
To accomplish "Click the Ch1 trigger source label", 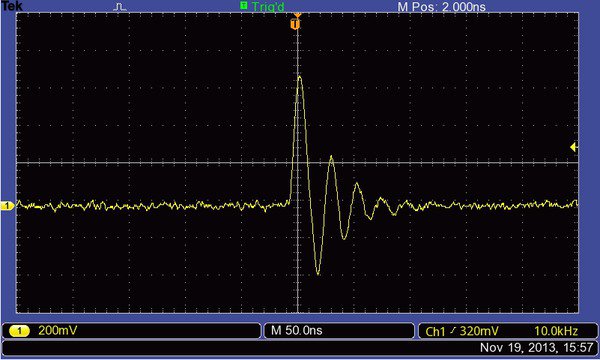I will pyautogui.click(x=435, y=331).
